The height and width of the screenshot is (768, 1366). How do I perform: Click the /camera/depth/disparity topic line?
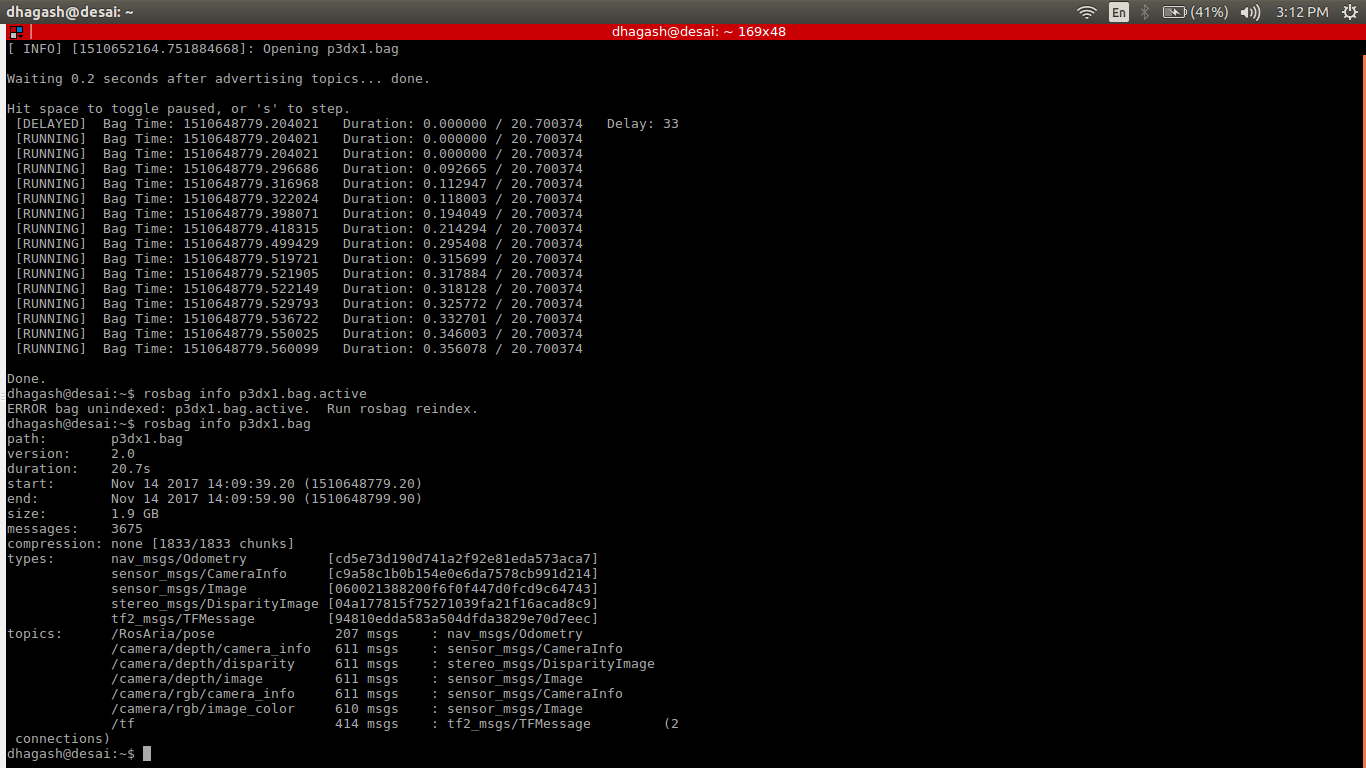(x=203, y=664)
